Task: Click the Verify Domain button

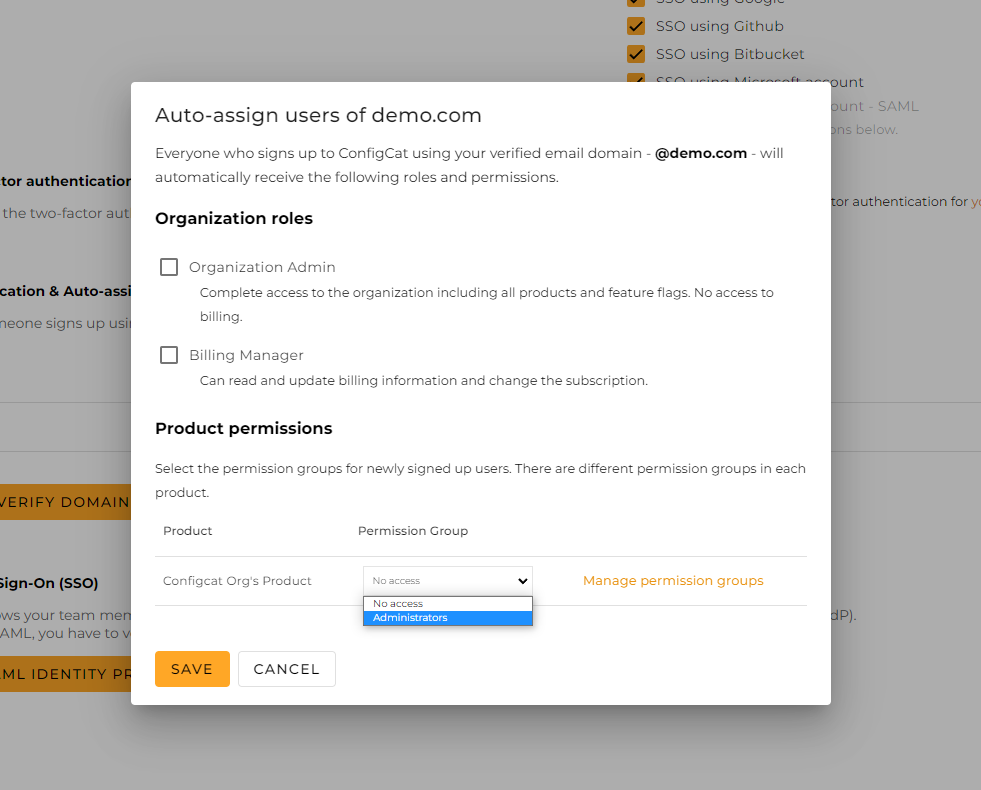Action: click(x=60, y=501)
